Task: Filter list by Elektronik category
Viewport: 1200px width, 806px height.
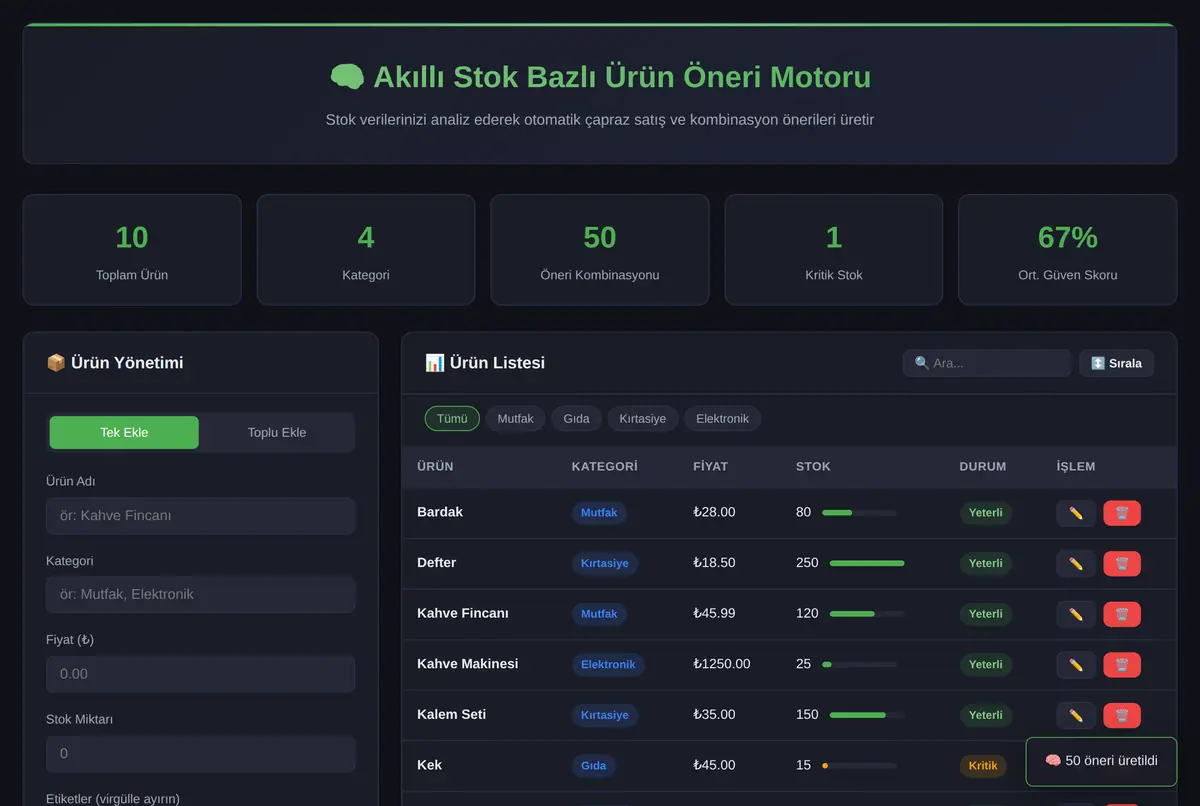Action: [722, 418]
